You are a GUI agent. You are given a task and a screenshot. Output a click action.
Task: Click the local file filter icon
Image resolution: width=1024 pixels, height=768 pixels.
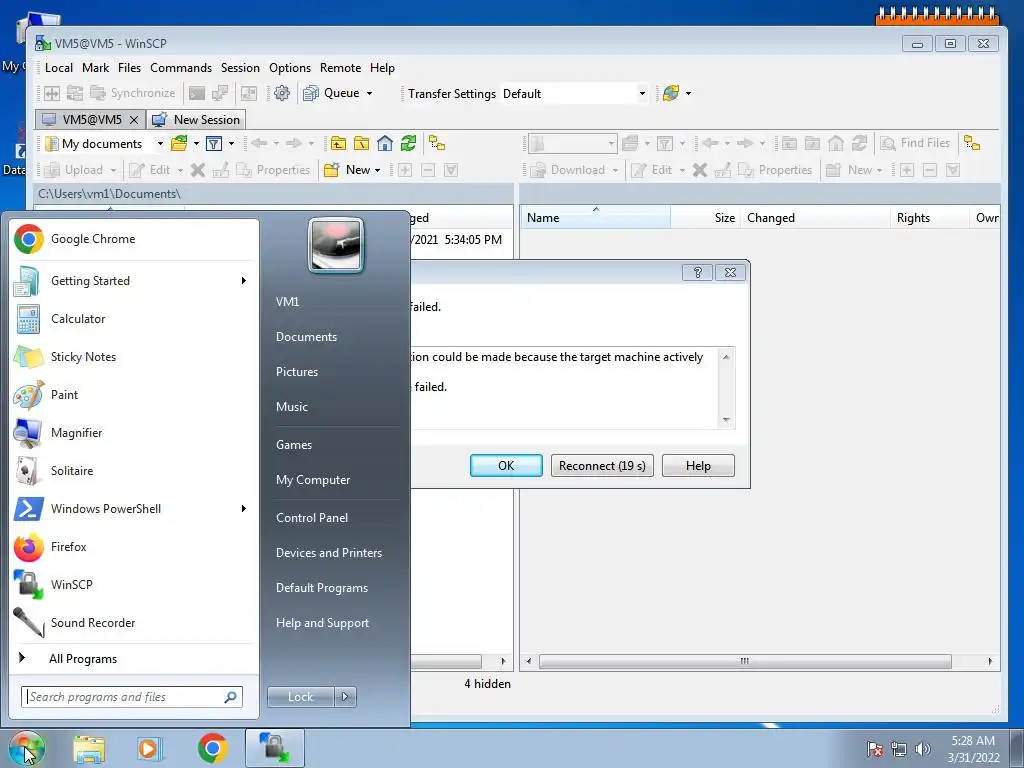click(214, 144)
